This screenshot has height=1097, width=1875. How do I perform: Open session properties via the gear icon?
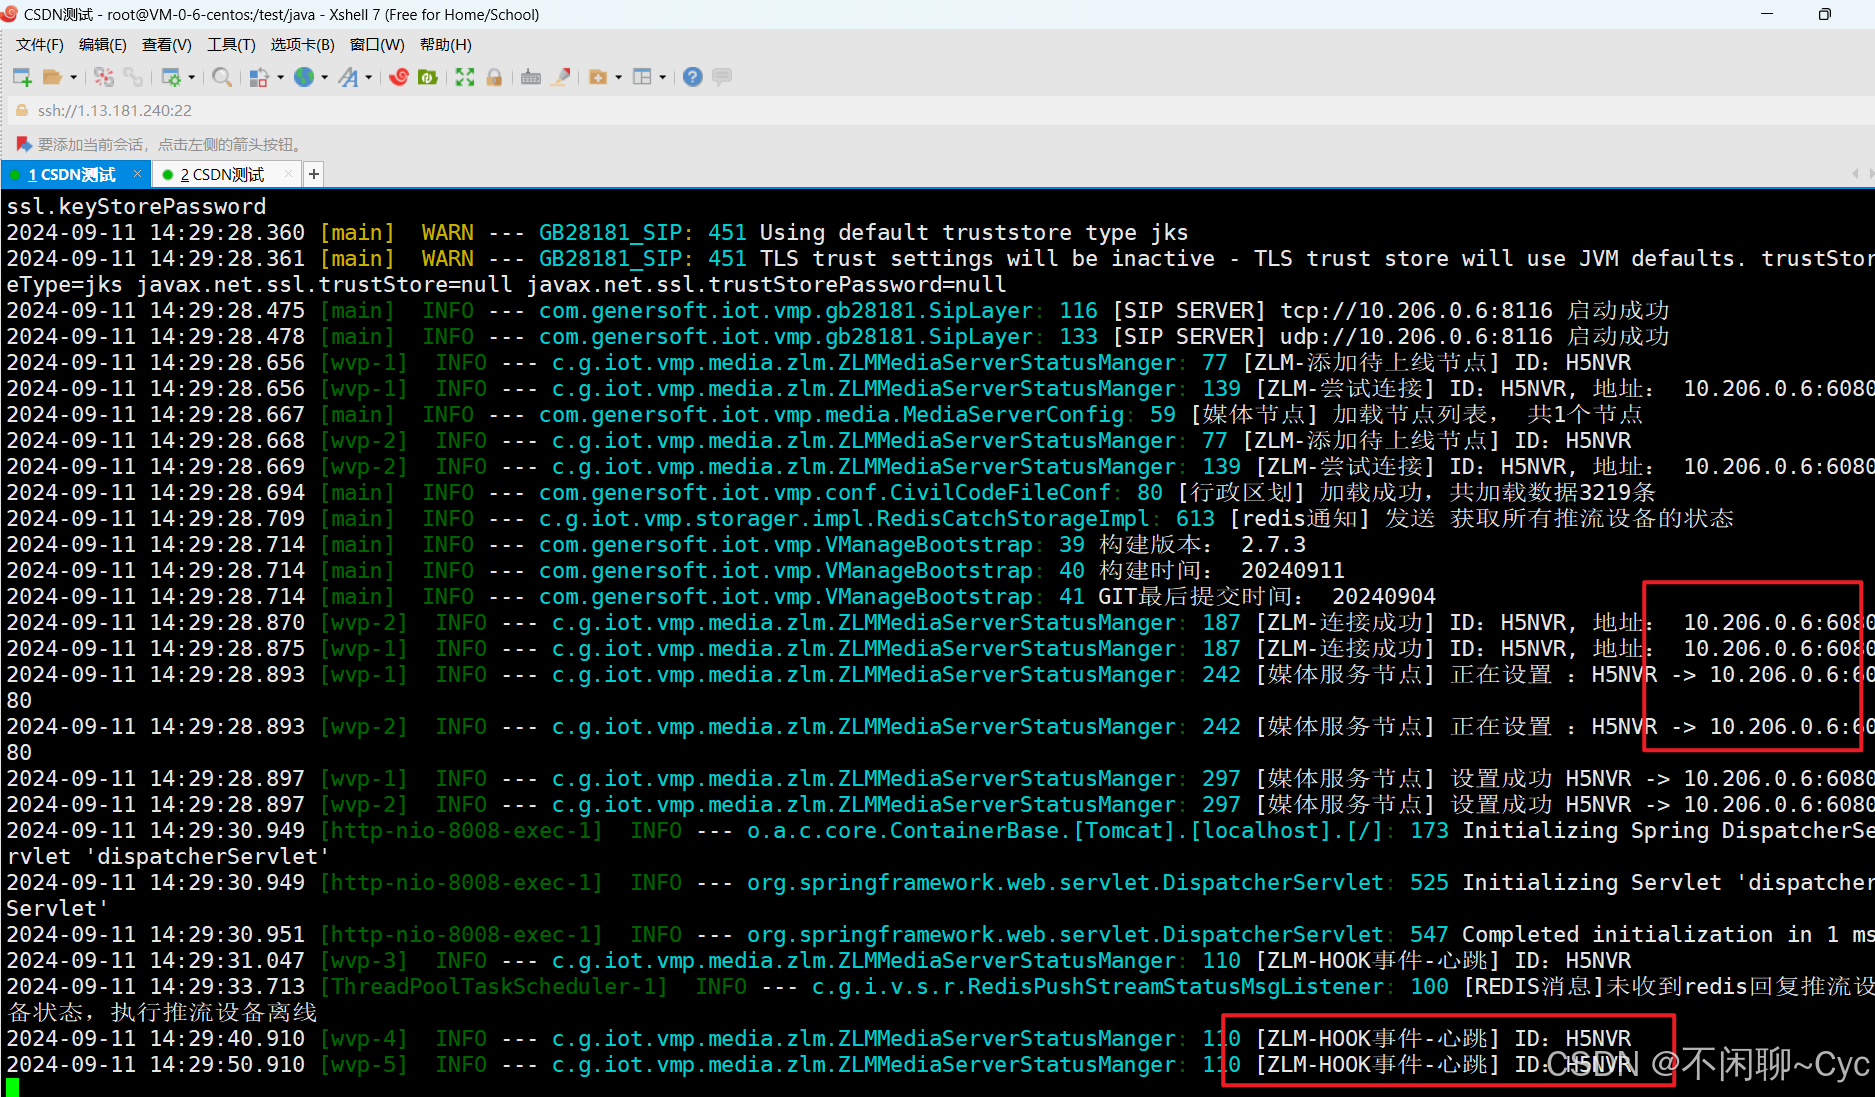point(176,76)
